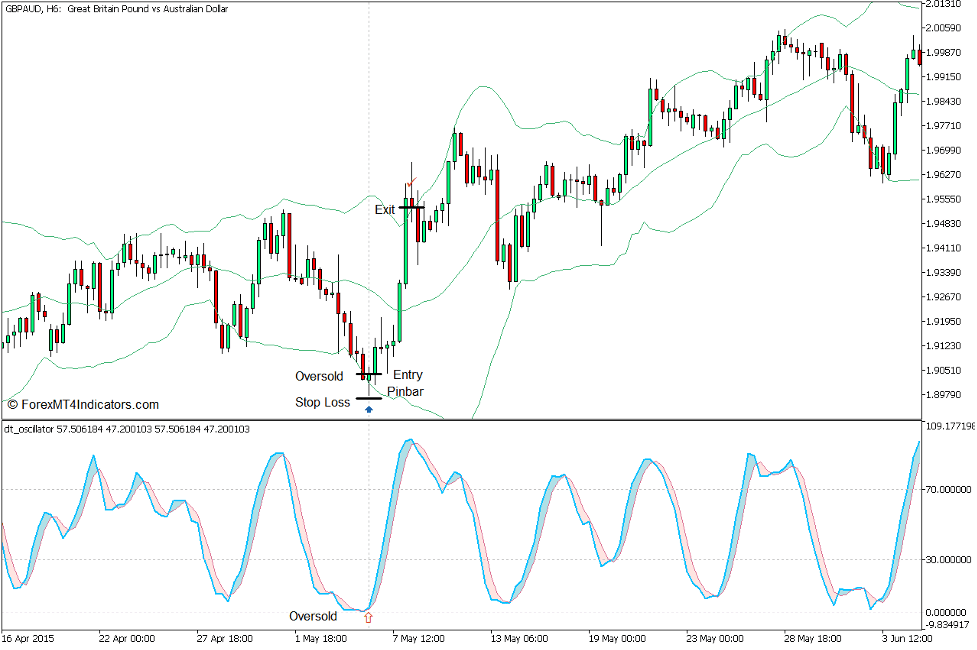Click the Stop Loss text label
The height and width of the screenshot is (650, 977).
(x=322, y=403)
